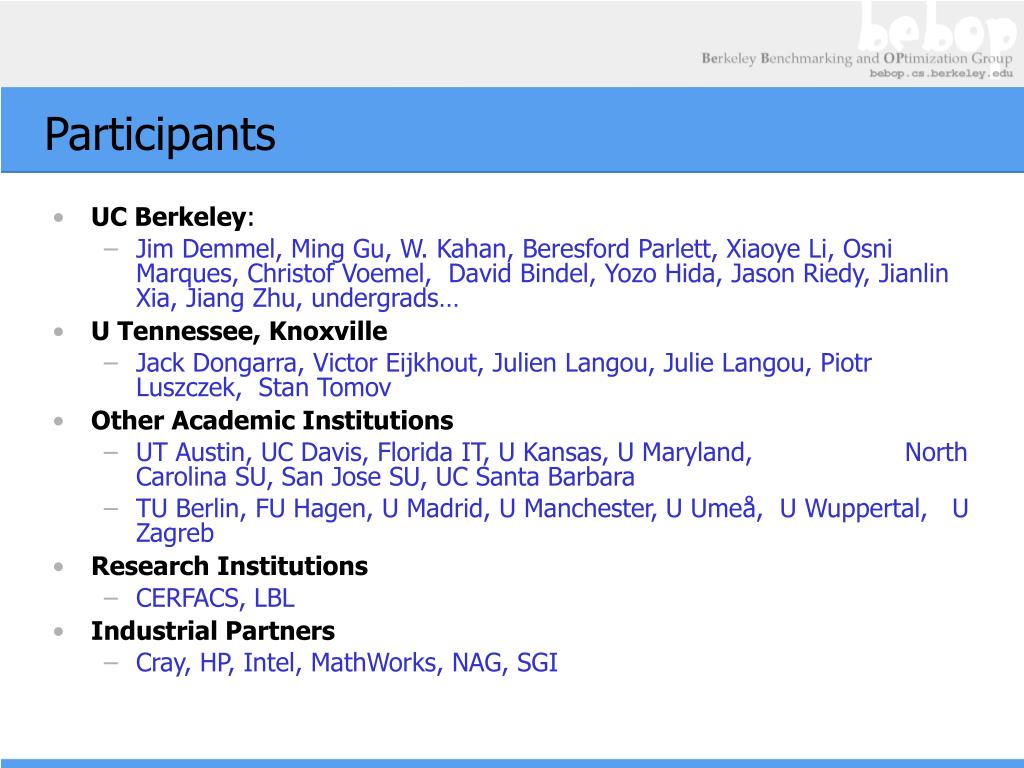The image size is (1024, 768).
Task: Click the "Industrial Partners" heading
Action: point(213,631)
